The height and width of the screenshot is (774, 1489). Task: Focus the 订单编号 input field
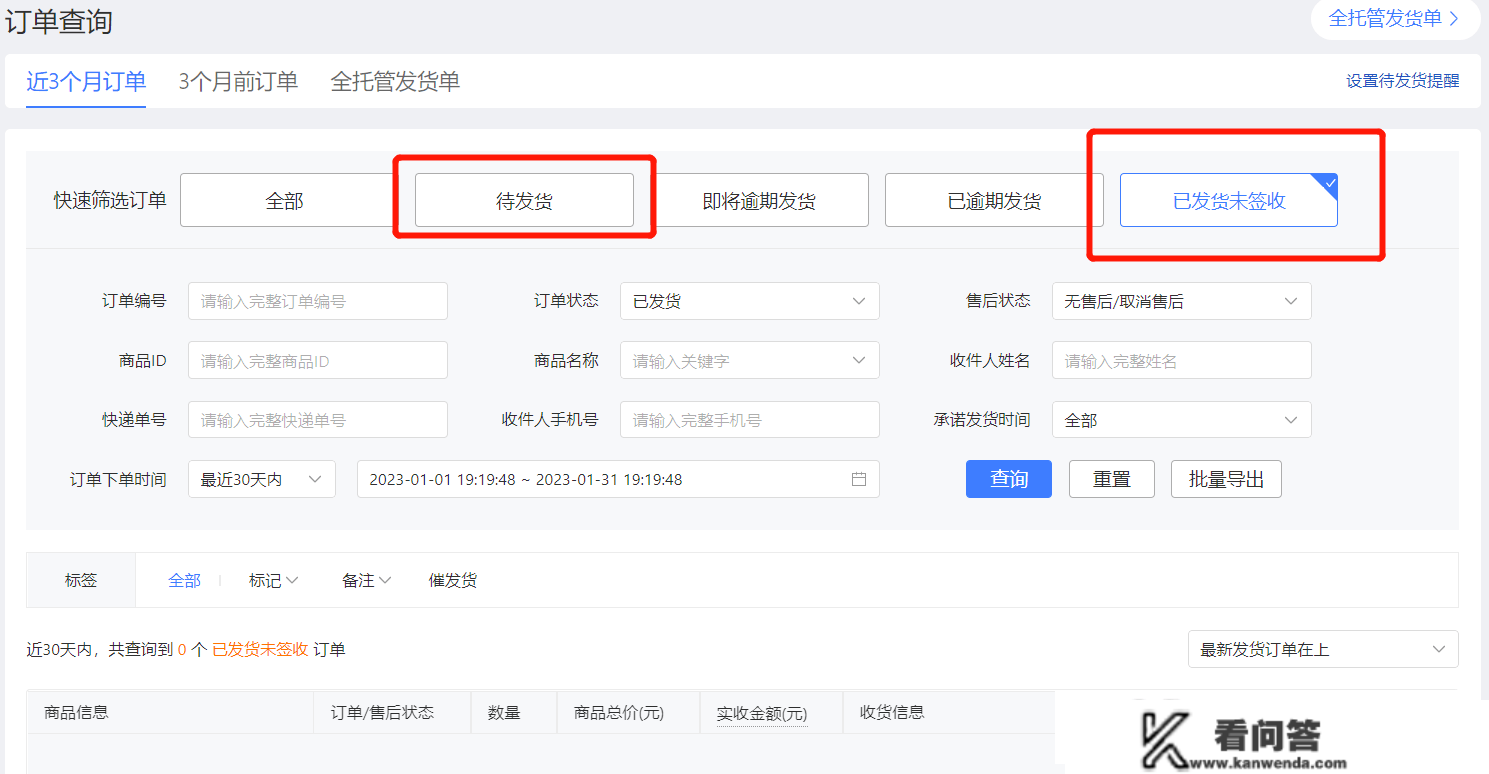pyautogui.click(x=318, y=301)
